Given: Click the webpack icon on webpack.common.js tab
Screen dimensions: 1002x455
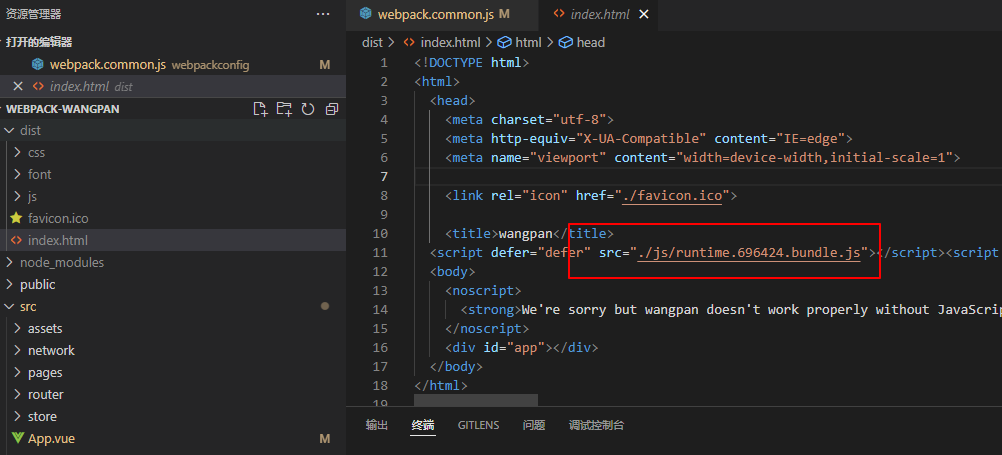Looking at the screenshot, I should pos(366,14).
